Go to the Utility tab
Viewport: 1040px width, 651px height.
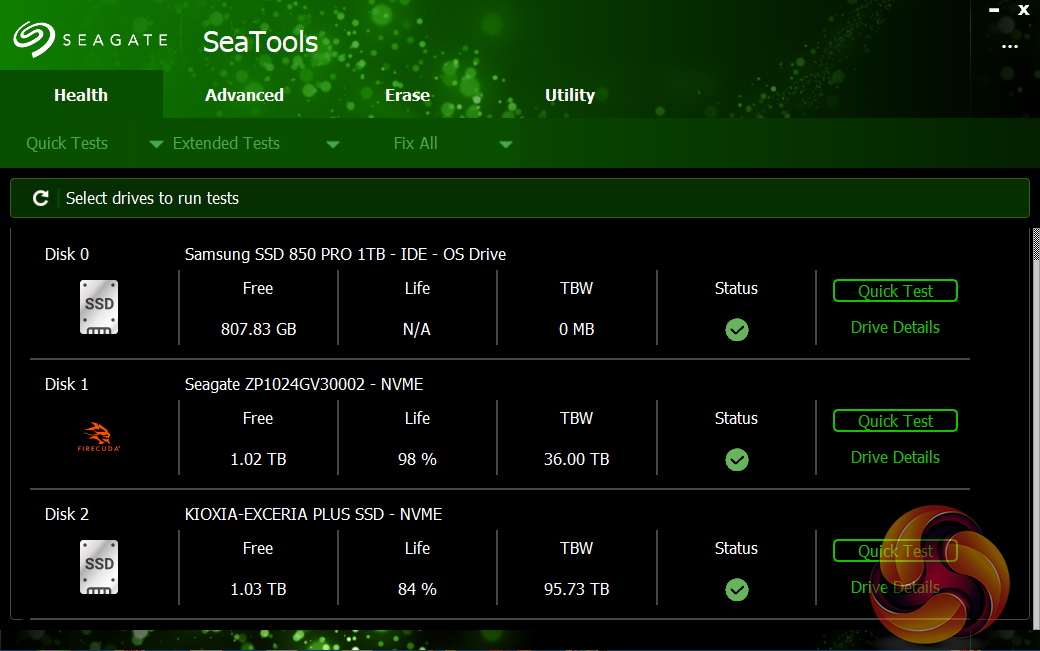coord(570,95)
